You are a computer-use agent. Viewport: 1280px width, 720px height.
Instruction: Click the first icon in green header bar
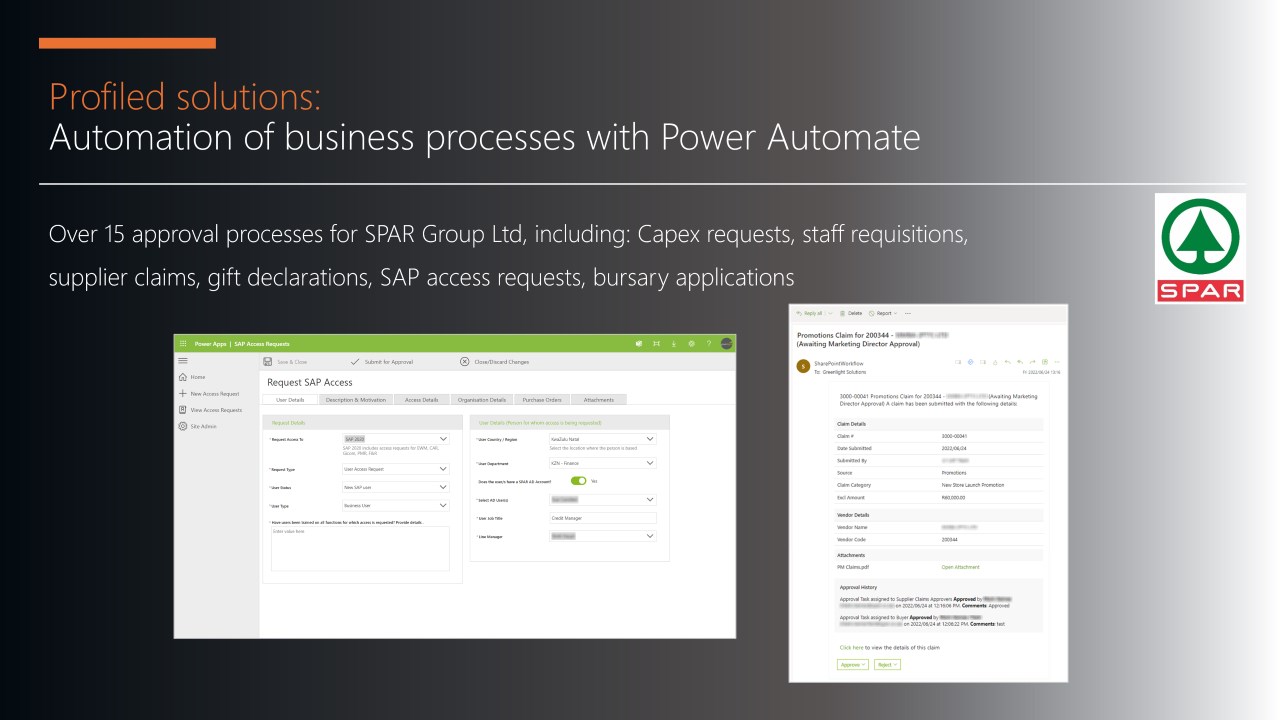tap(639, 343)
